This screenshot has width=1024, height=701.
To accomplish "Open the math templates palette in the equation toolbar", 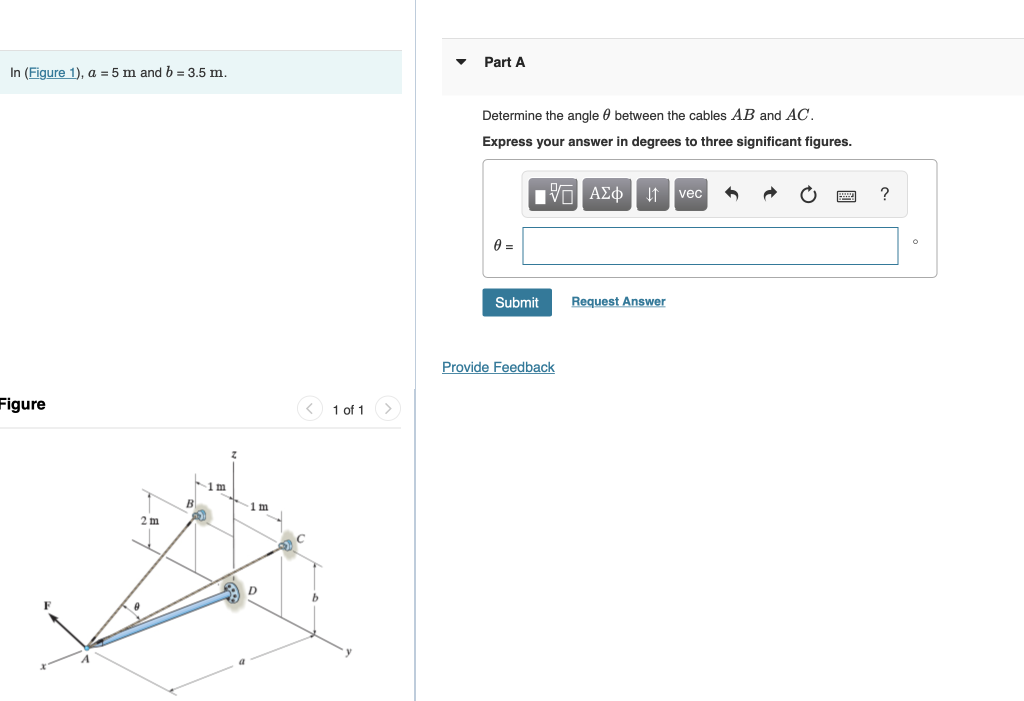I will pos(552,194).
